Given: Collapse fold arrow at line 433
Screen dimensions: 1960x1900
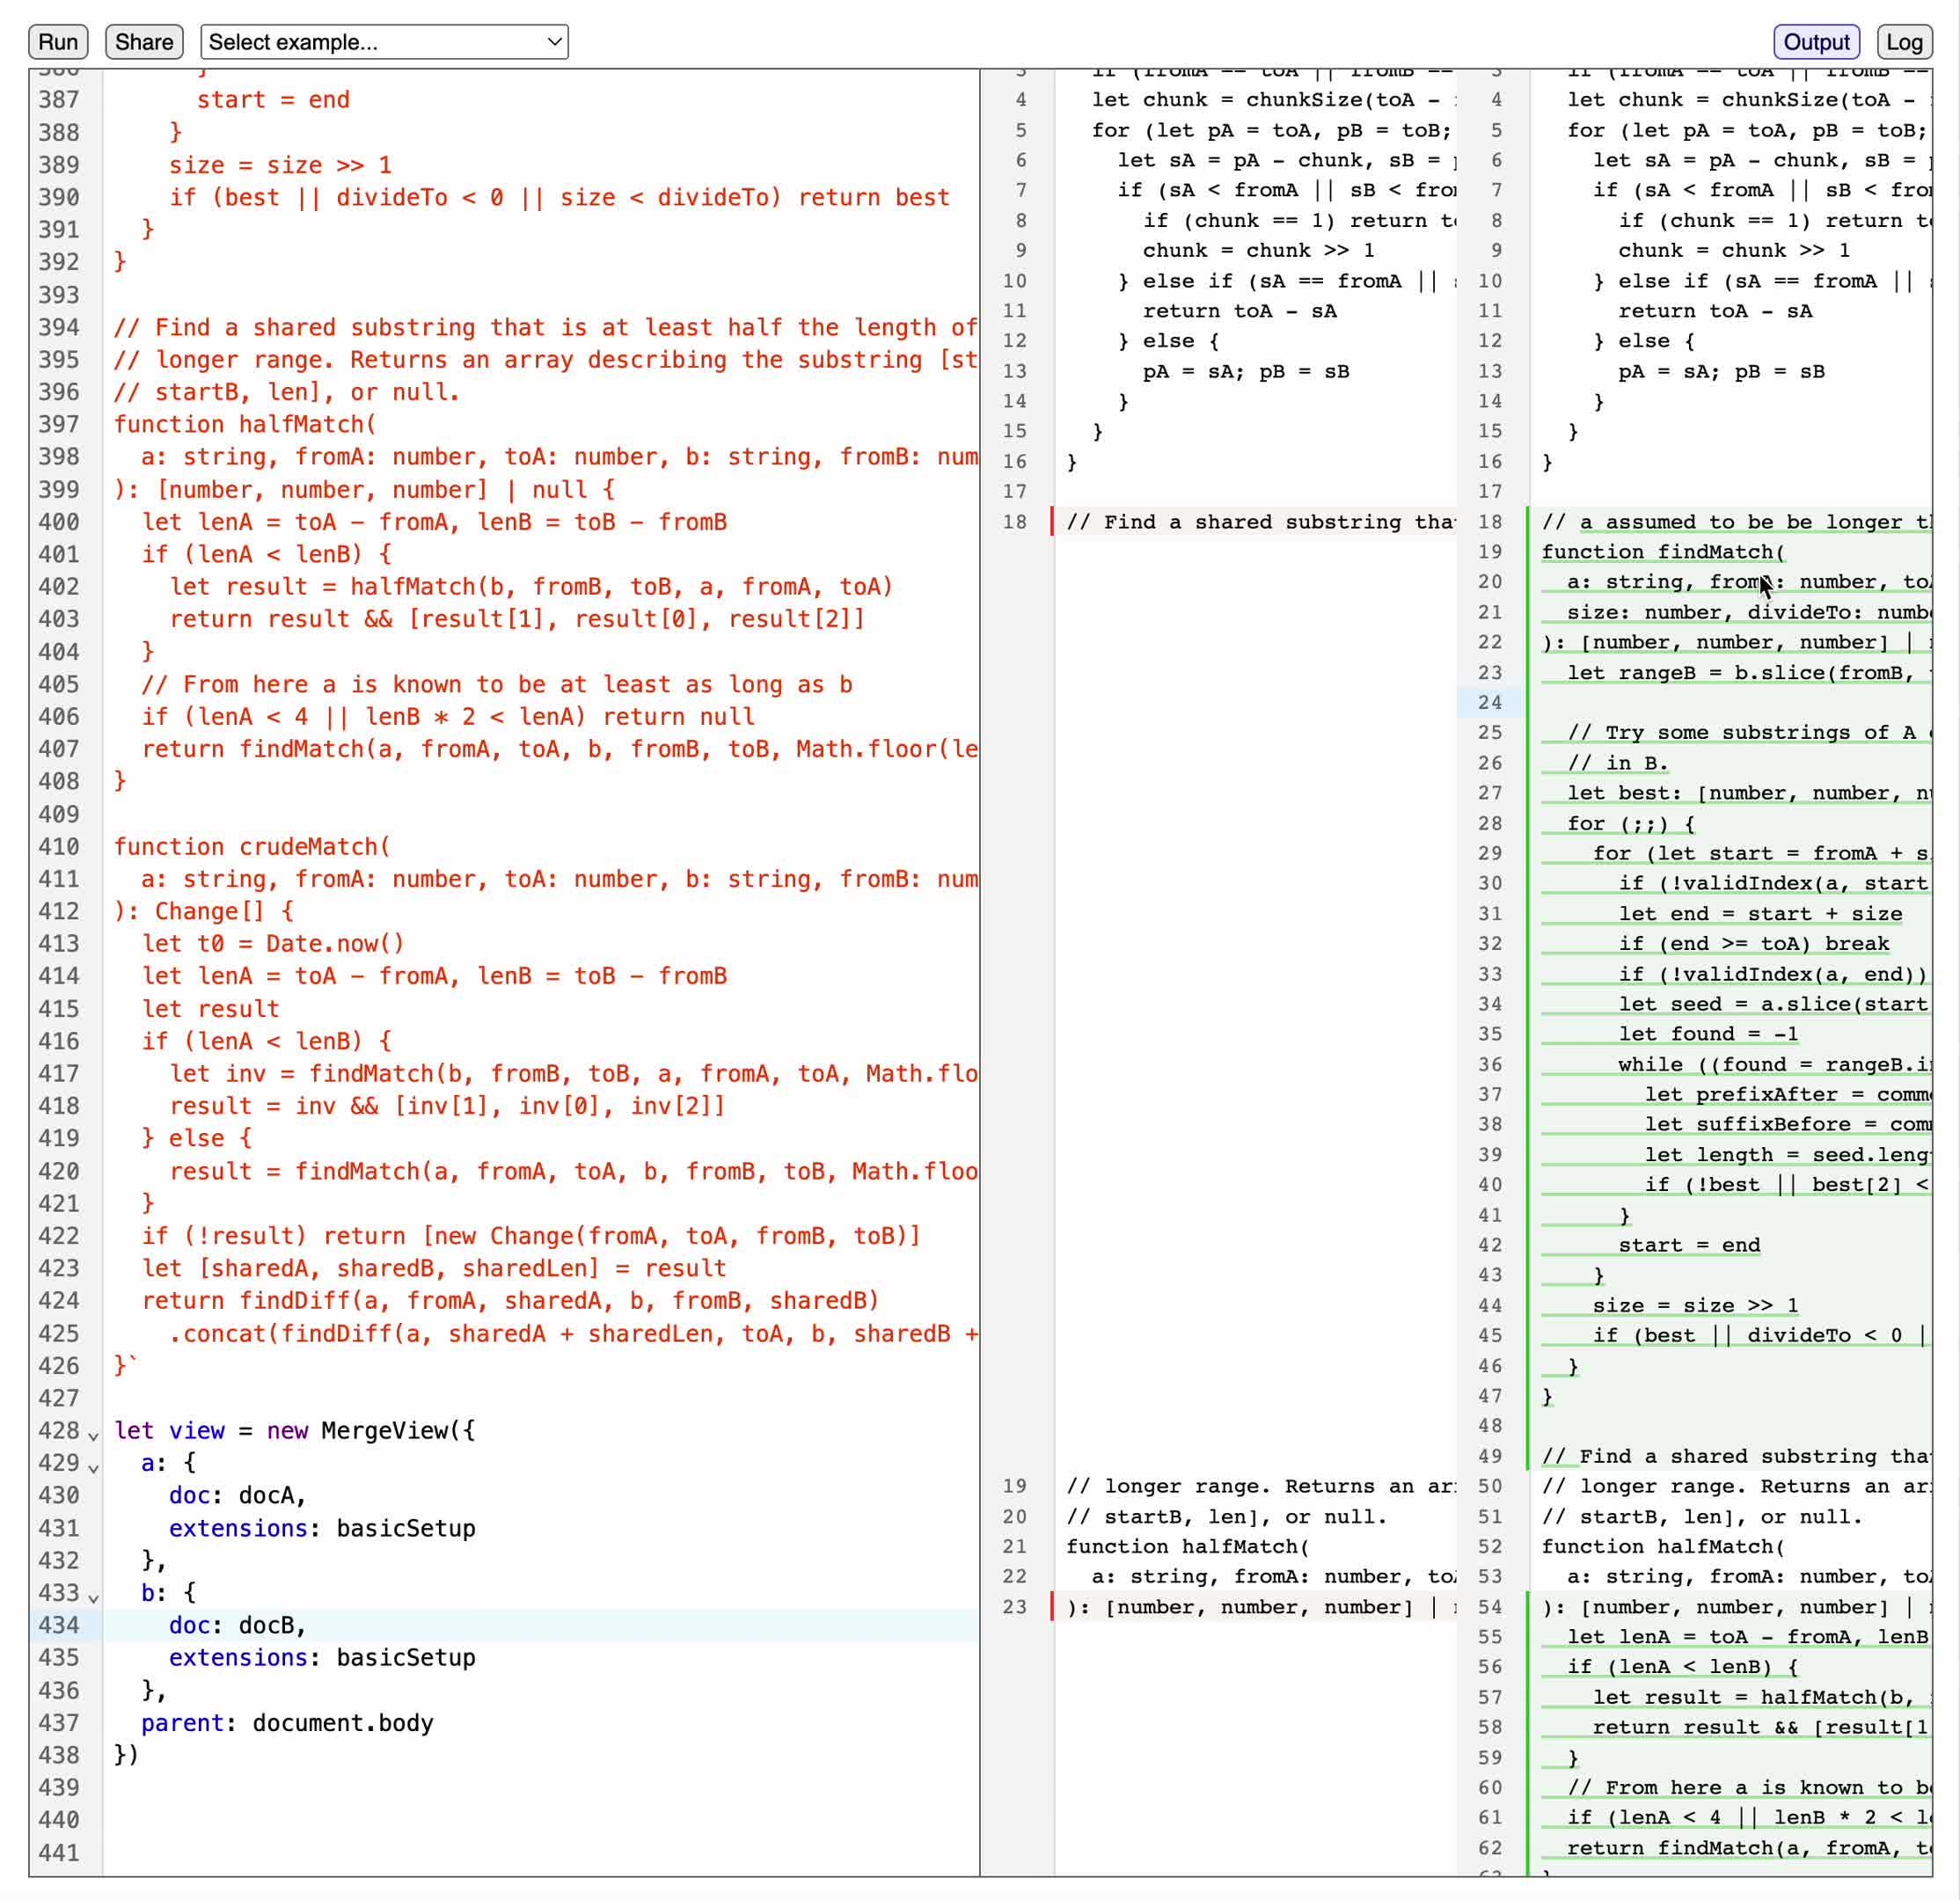Looking at the screenshot, I should pos(94,1598).
